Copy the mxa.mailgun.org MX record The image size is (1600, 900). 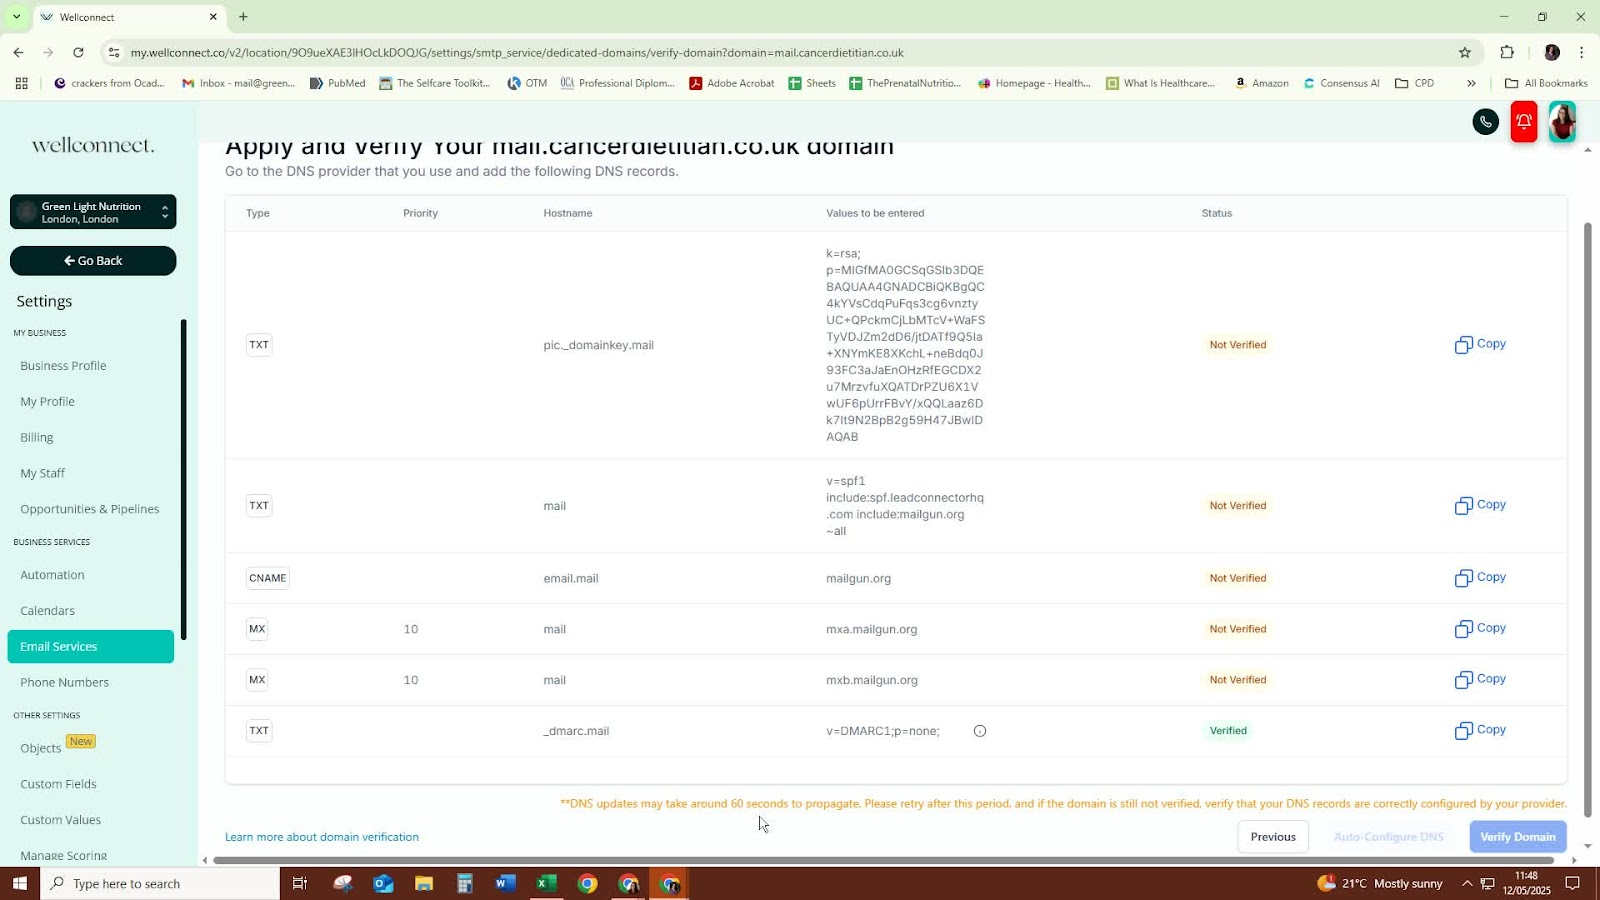[x=1480, y=628]
